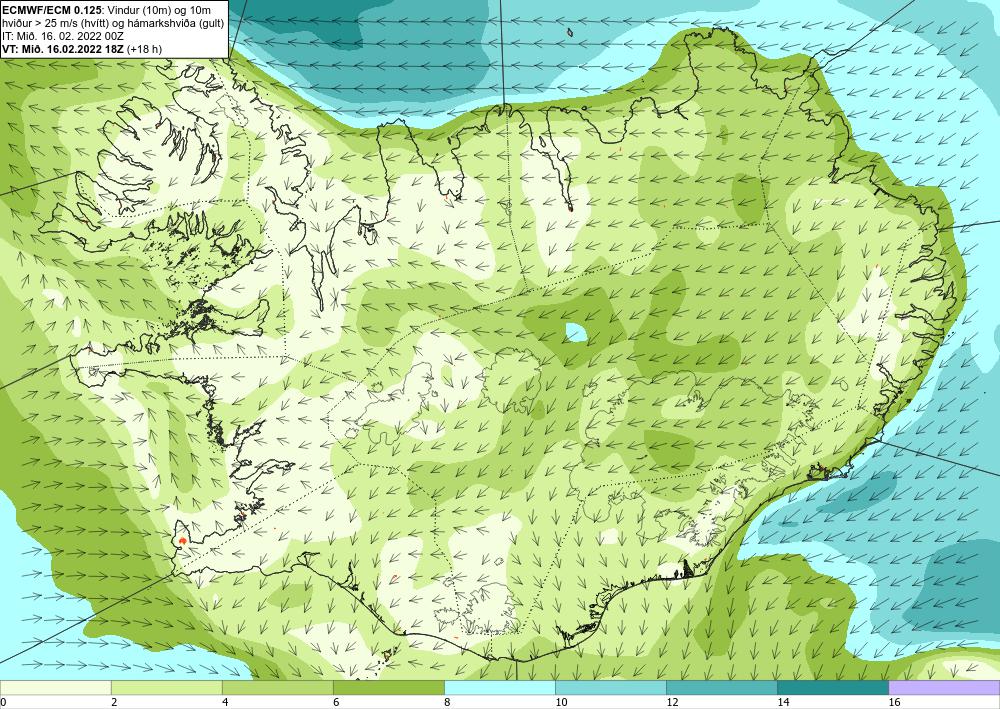Click the 12–14 m/s teal legend swatch
The height and width of the screenshot is (709, 1000).
(x=722, y=687)
